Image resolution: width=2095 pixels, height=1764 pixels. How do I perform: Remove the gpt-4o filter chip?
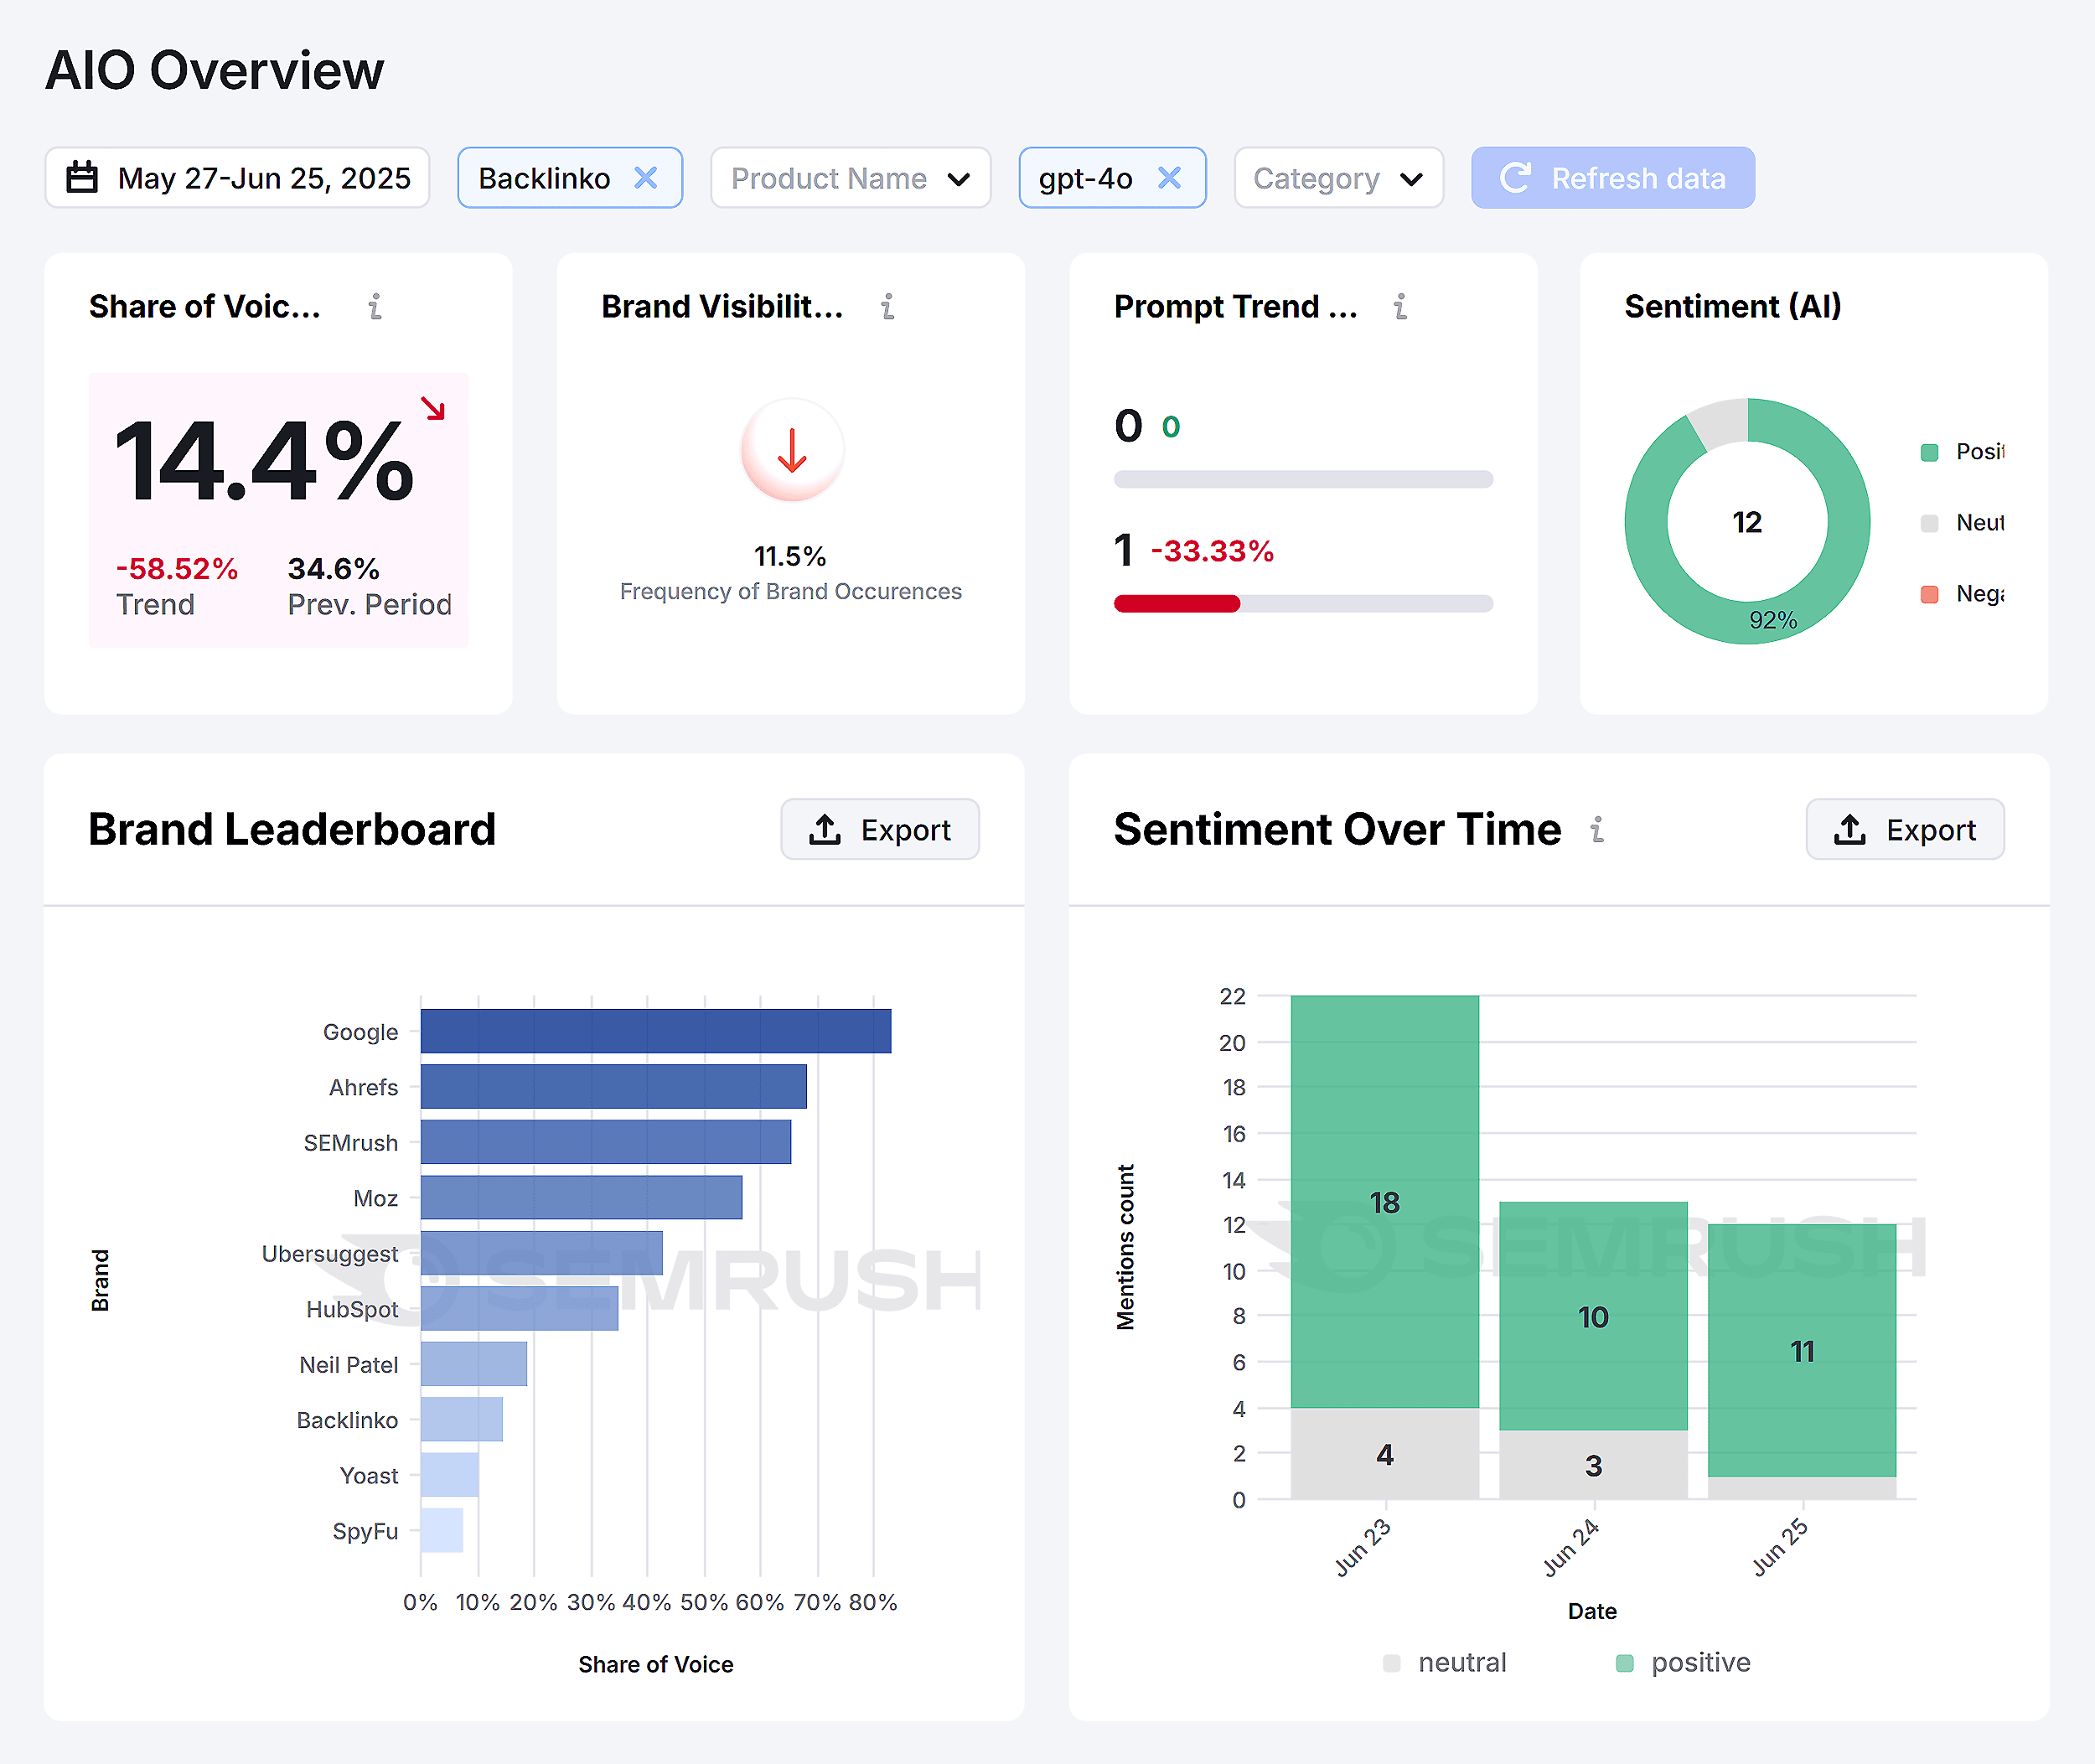pyautogui.click(x=1169, y=178)
